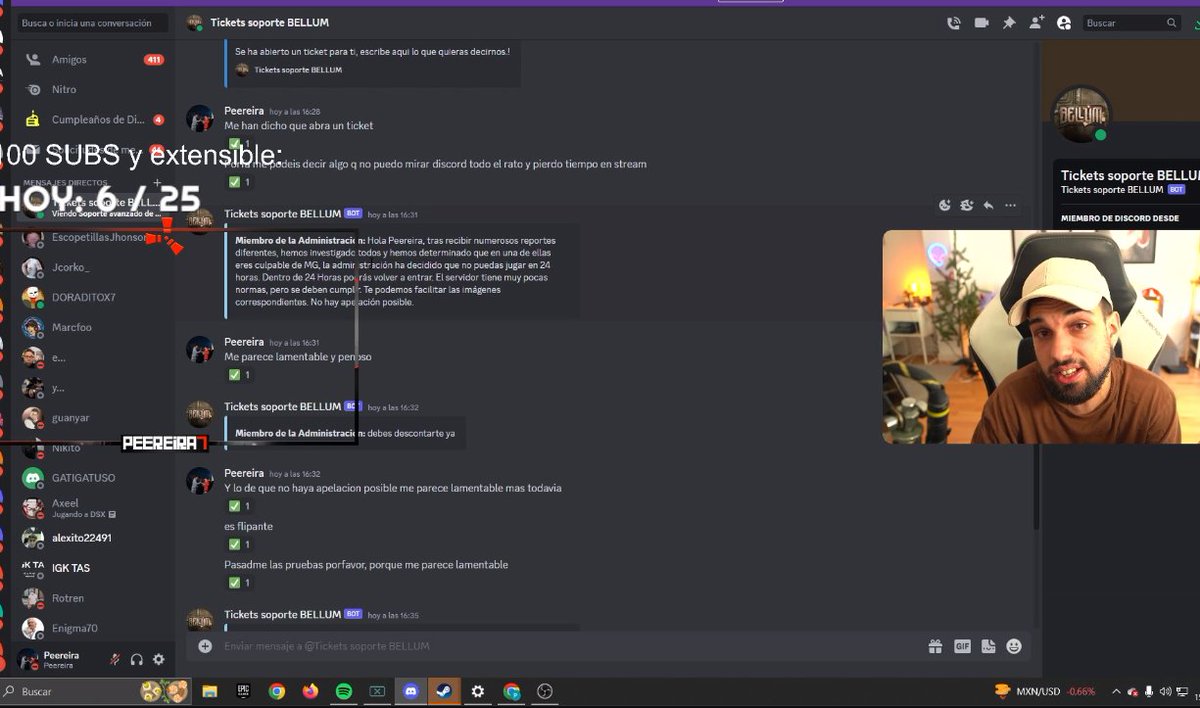Click Peereira's own avatar in the user panel

pyautogui.click(x=28, y=660)
